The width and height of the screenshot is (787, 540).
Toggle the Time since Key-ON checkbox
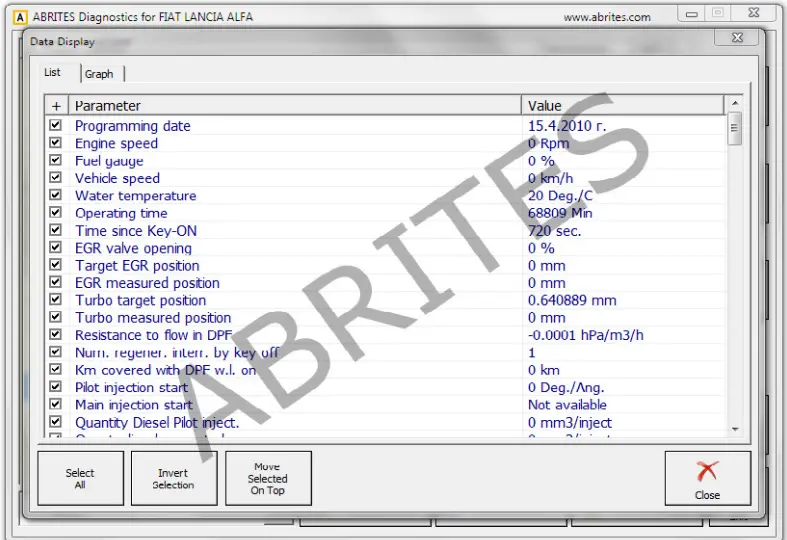(x=55, y=230)
